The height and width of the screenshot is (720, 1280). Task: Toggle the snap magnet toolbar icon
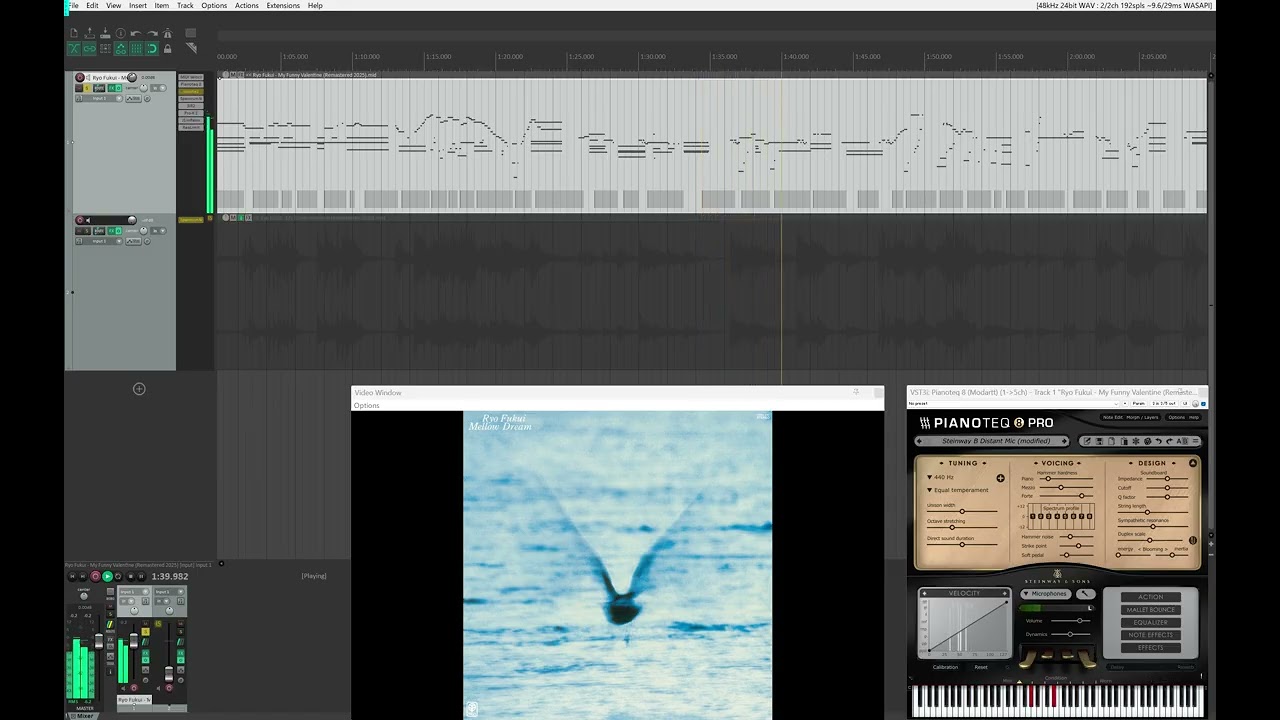[152, 48]
